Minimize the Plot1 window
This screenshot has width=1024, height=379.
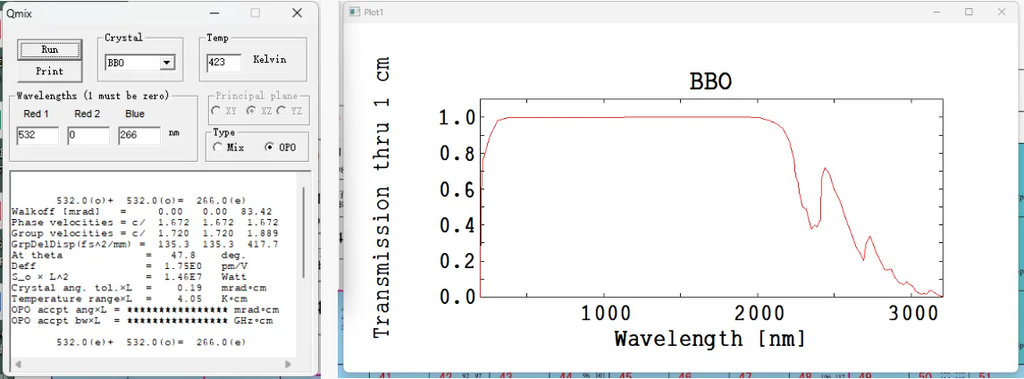[937, 12]
